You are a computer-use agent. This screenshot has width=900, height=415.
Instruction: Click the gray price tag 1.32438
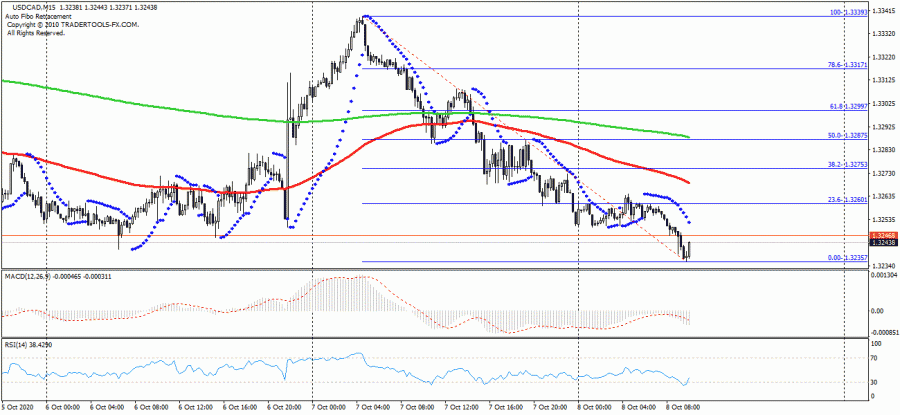click(883, 243)
